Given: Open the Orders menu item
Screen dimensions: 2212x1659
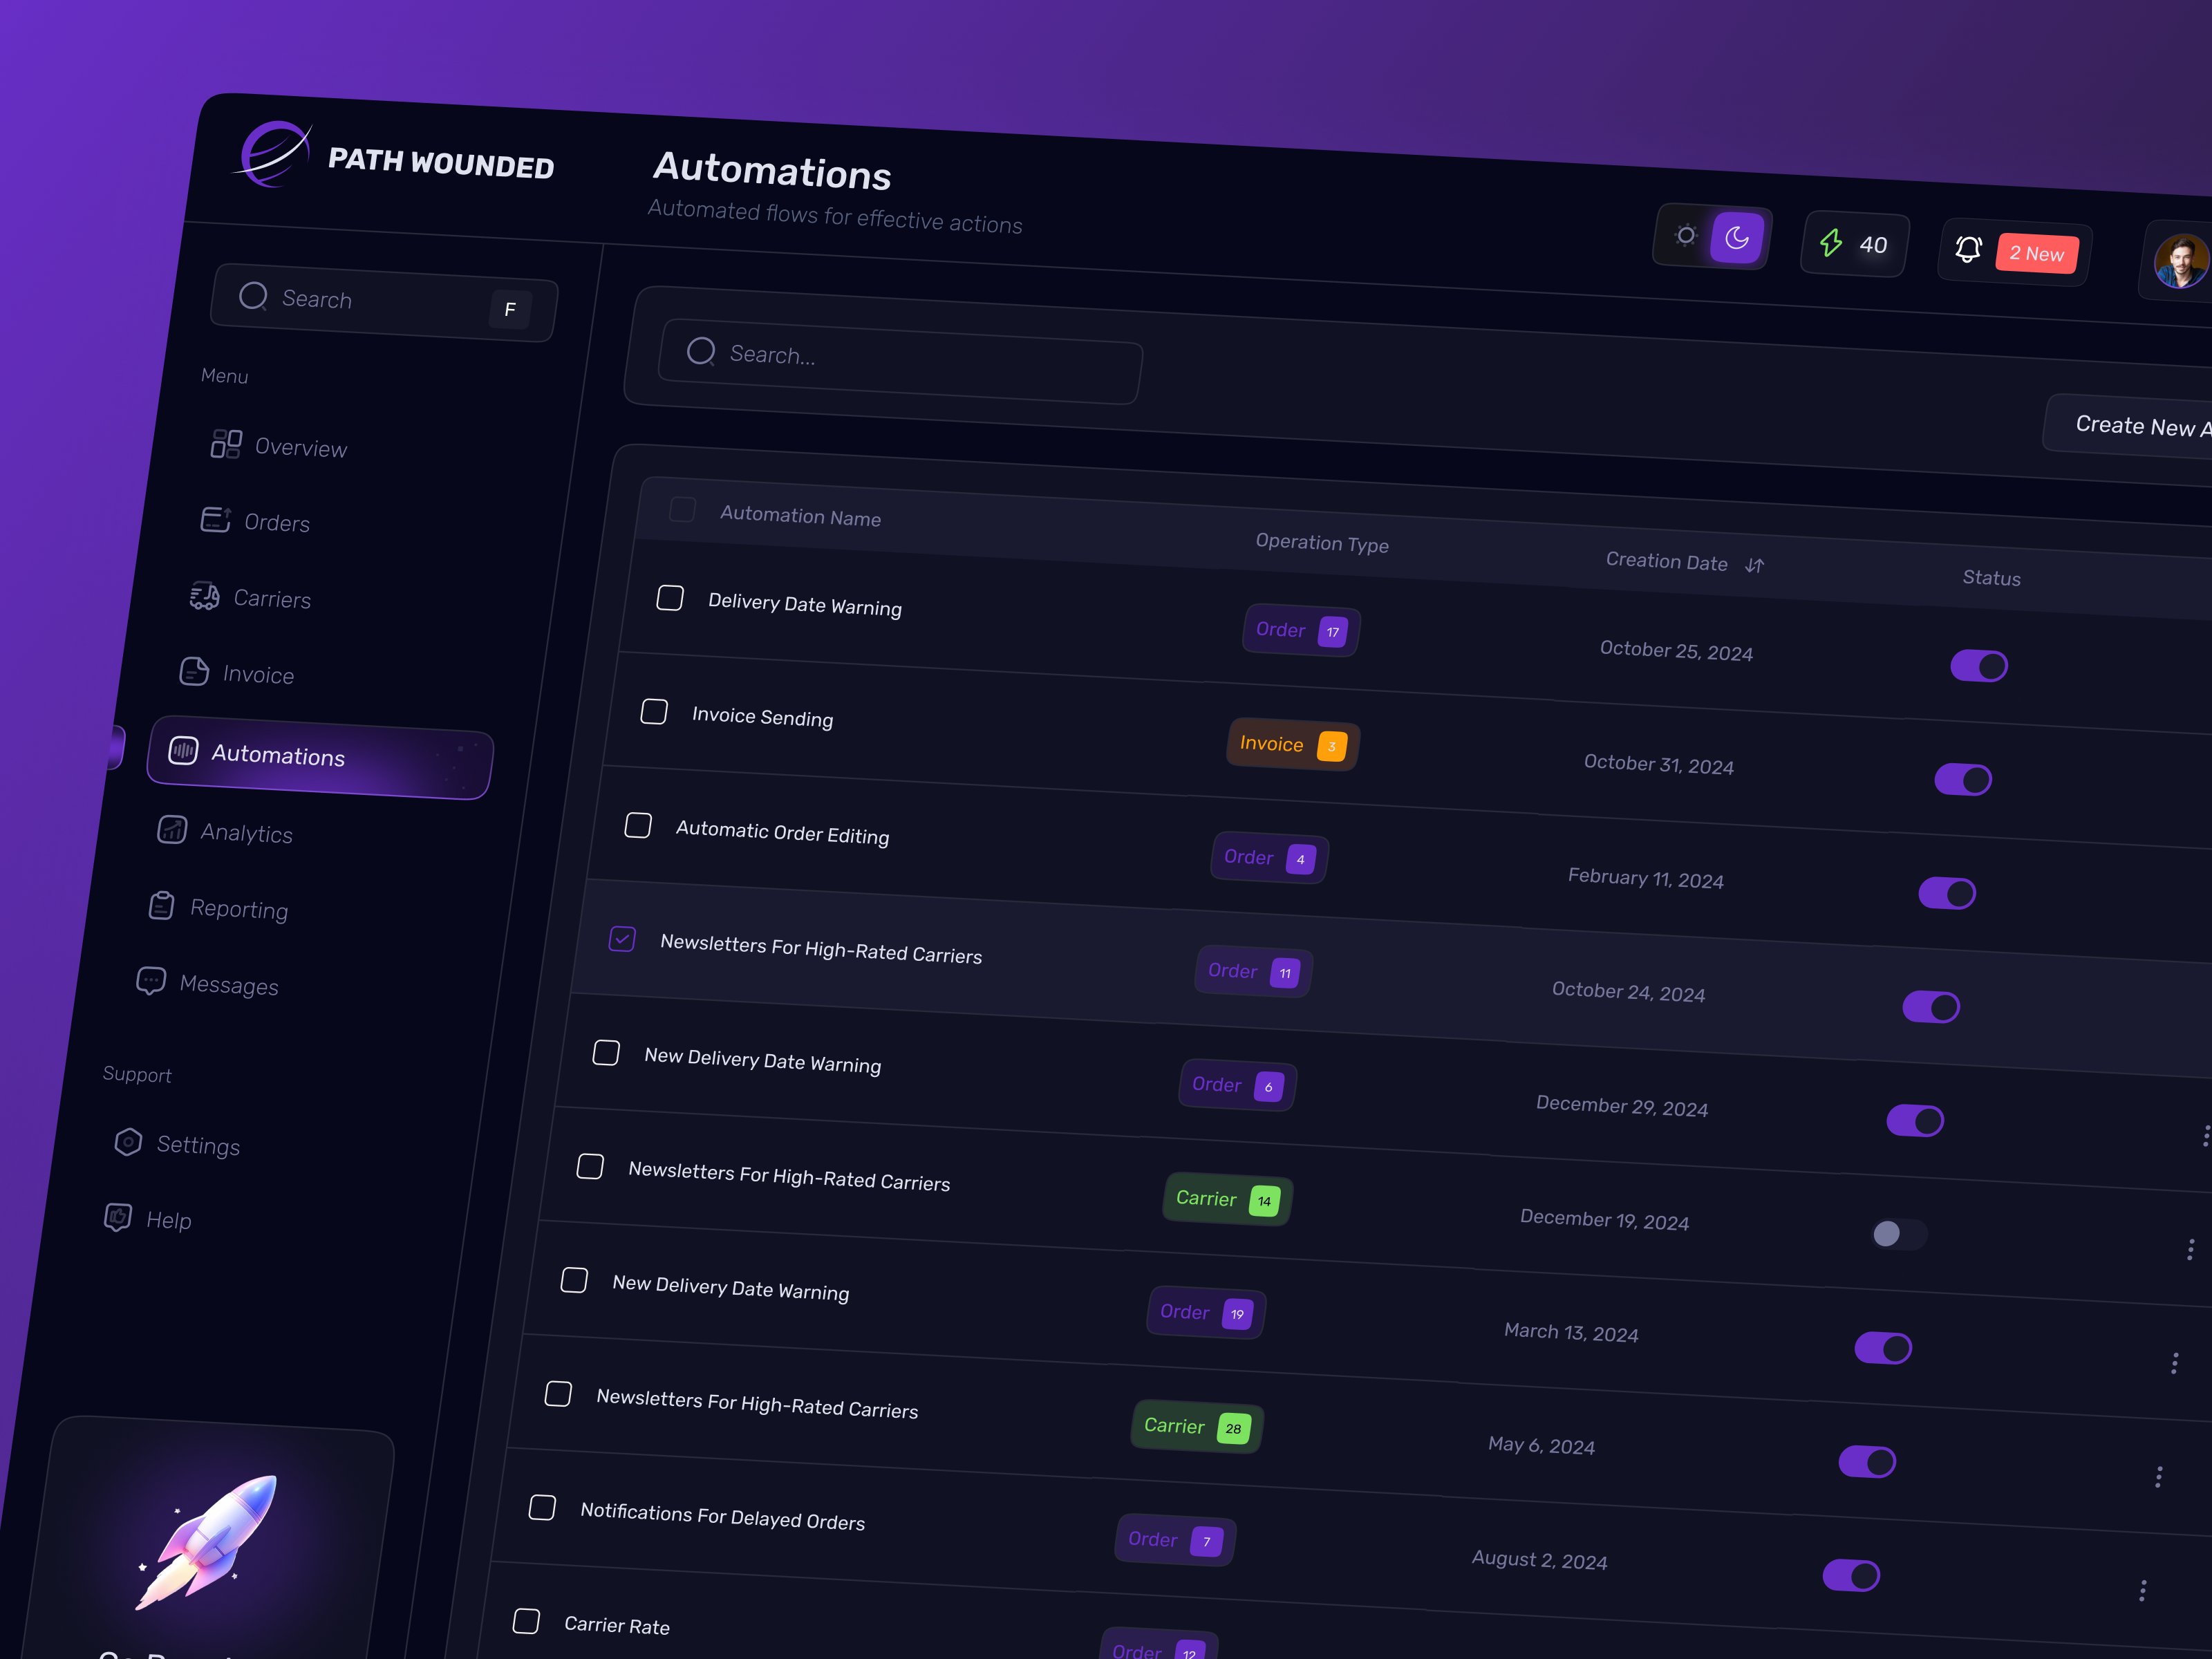Looking at the screenshot, I should pyautogui.click(x=277, y=521).
